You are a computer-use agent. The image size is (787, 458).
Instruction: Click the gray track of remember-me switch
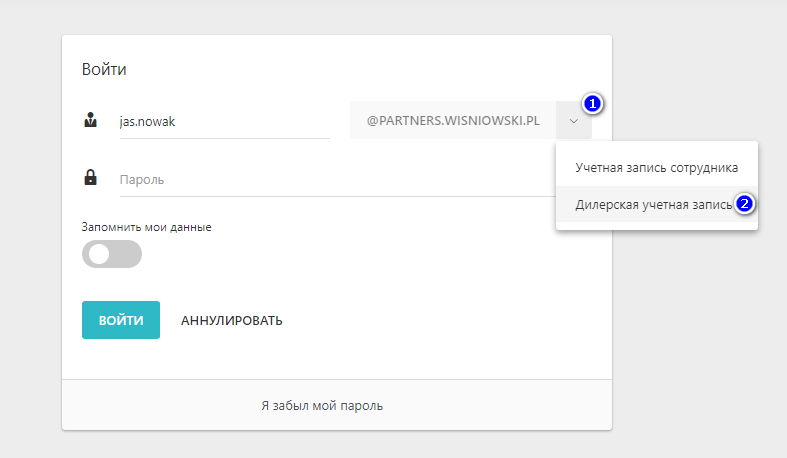(x=127, y=254)
